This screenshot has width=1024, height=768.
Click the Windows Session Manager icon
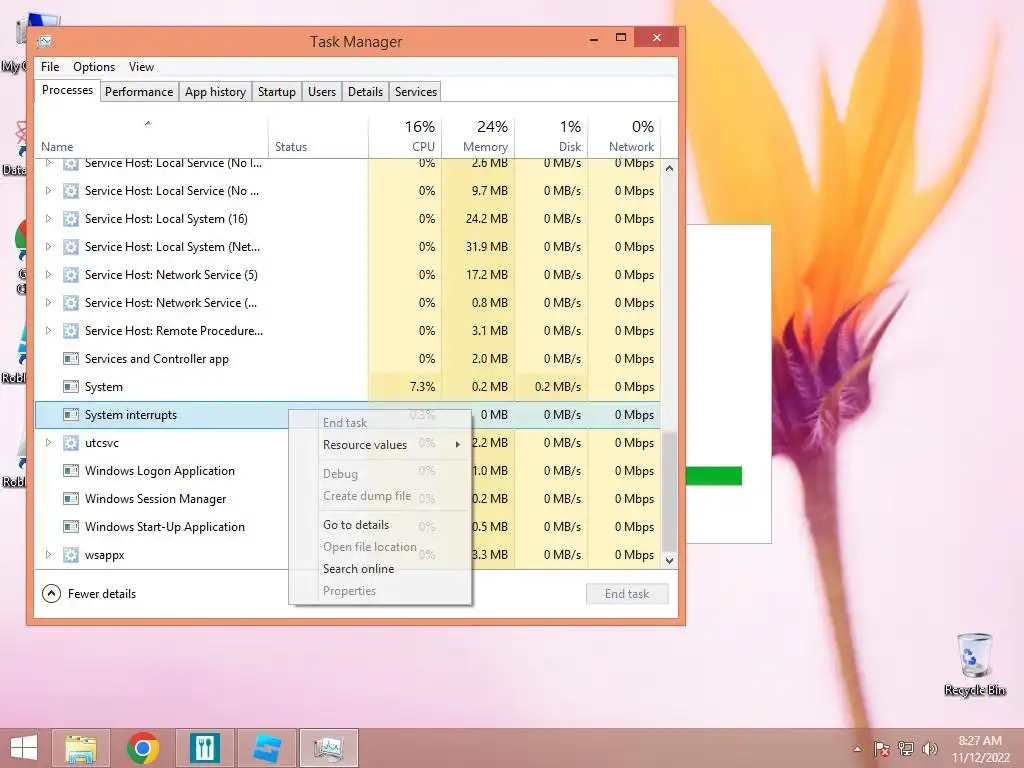pyautogui.click(x=71, y=499)
